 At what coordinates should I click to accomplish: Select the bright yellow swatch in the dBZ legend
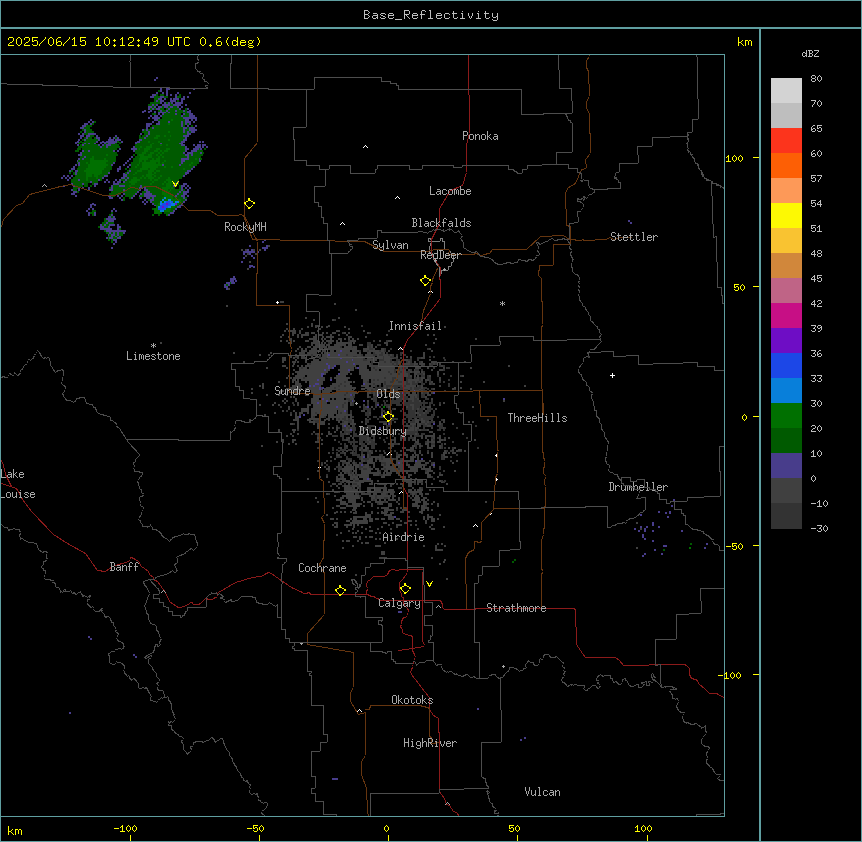[x=786, y=215]
